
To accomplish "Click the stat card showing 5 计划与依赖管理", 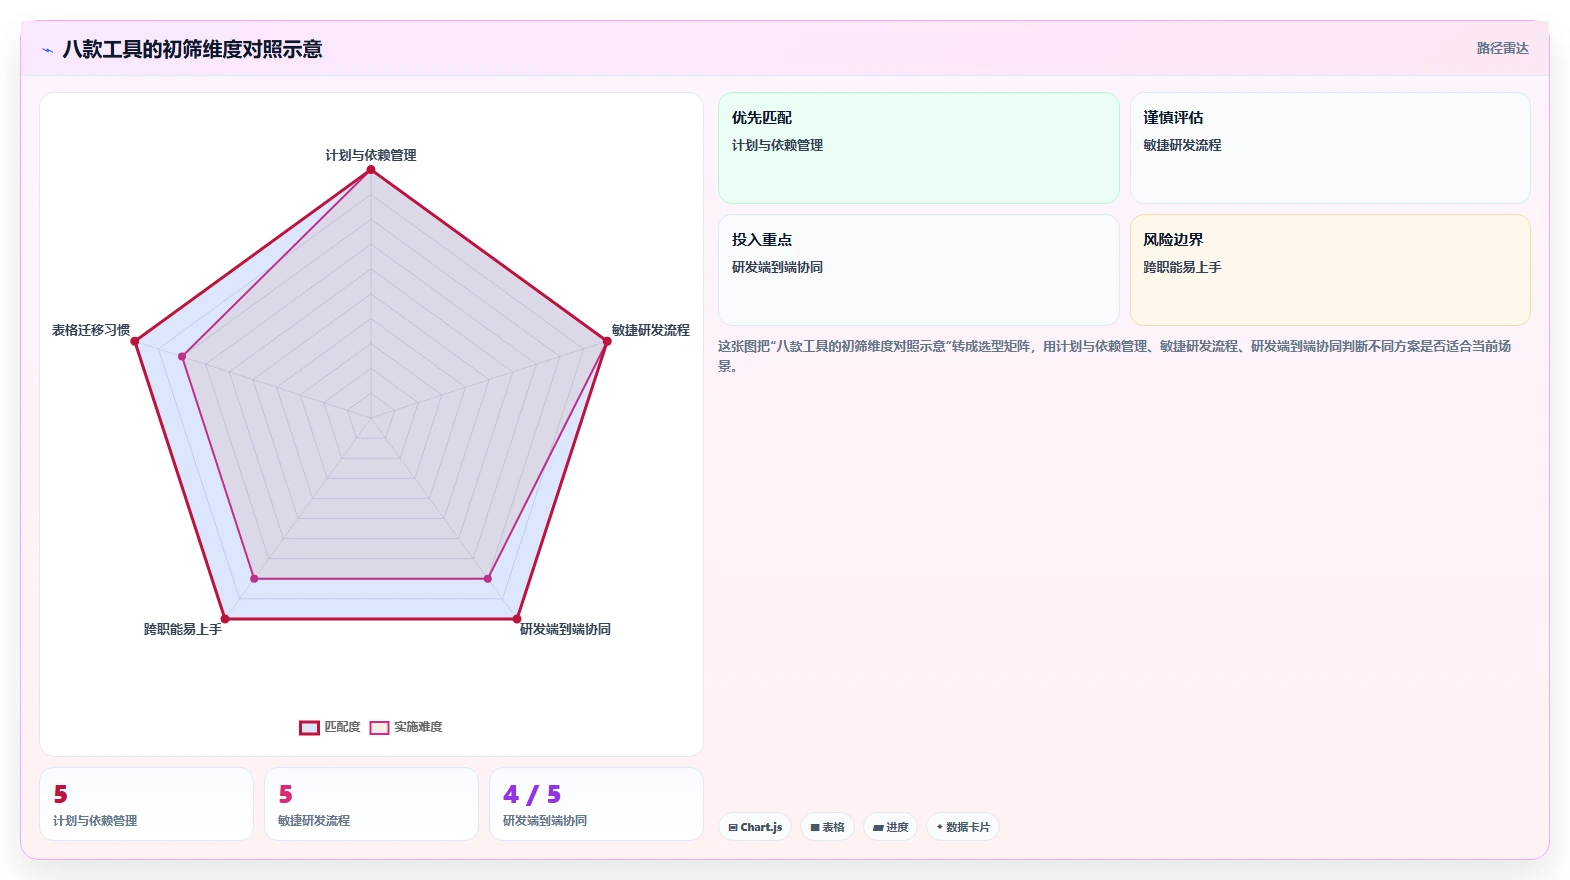I will tap(146, 804).
